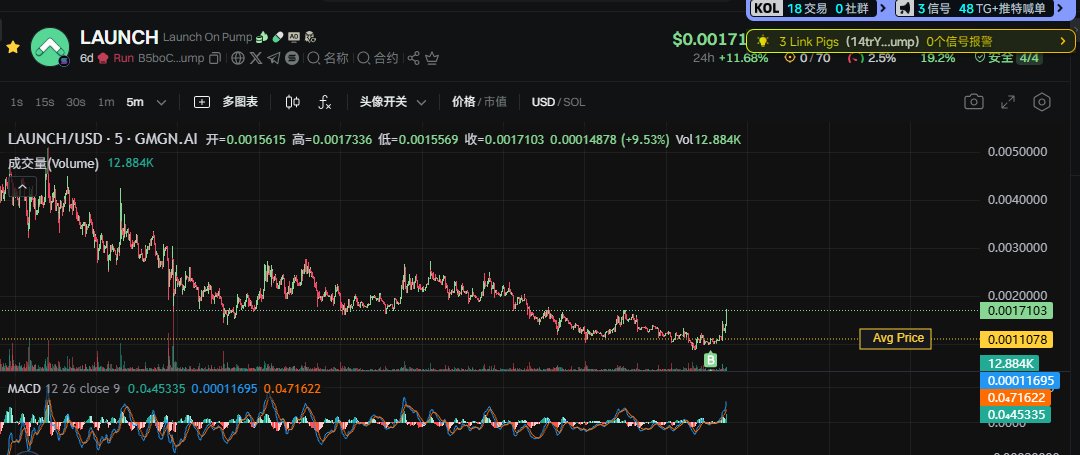Click the yellow 0.0011078 price tag

tap(1018, 339)
